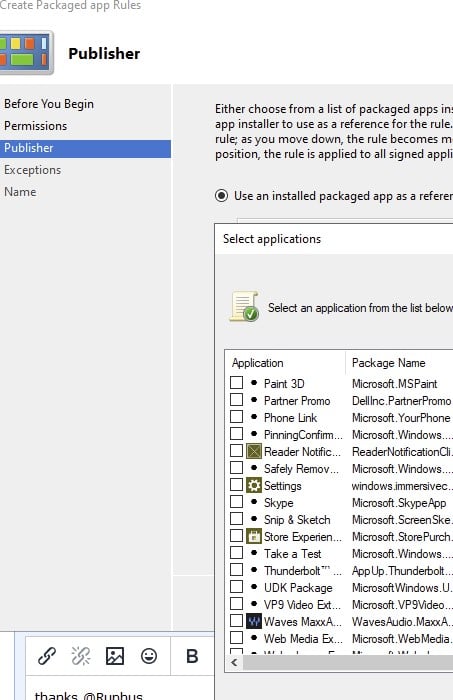Screen dimensions: 453x700
Task: Check the Snip & Sketch checkbox
Action: [x=237, y=518]
